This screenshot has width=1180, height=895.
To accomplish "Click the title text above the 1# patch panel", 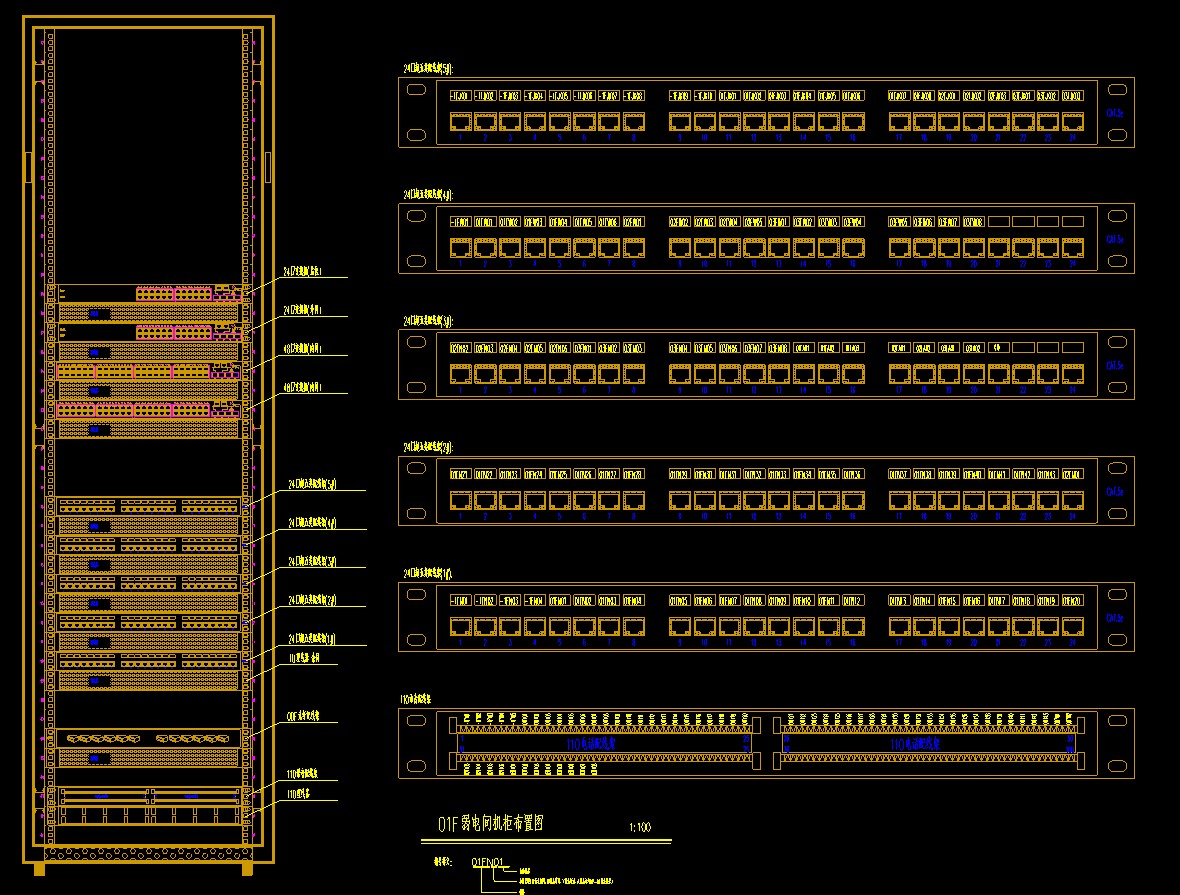I will 428,574.
